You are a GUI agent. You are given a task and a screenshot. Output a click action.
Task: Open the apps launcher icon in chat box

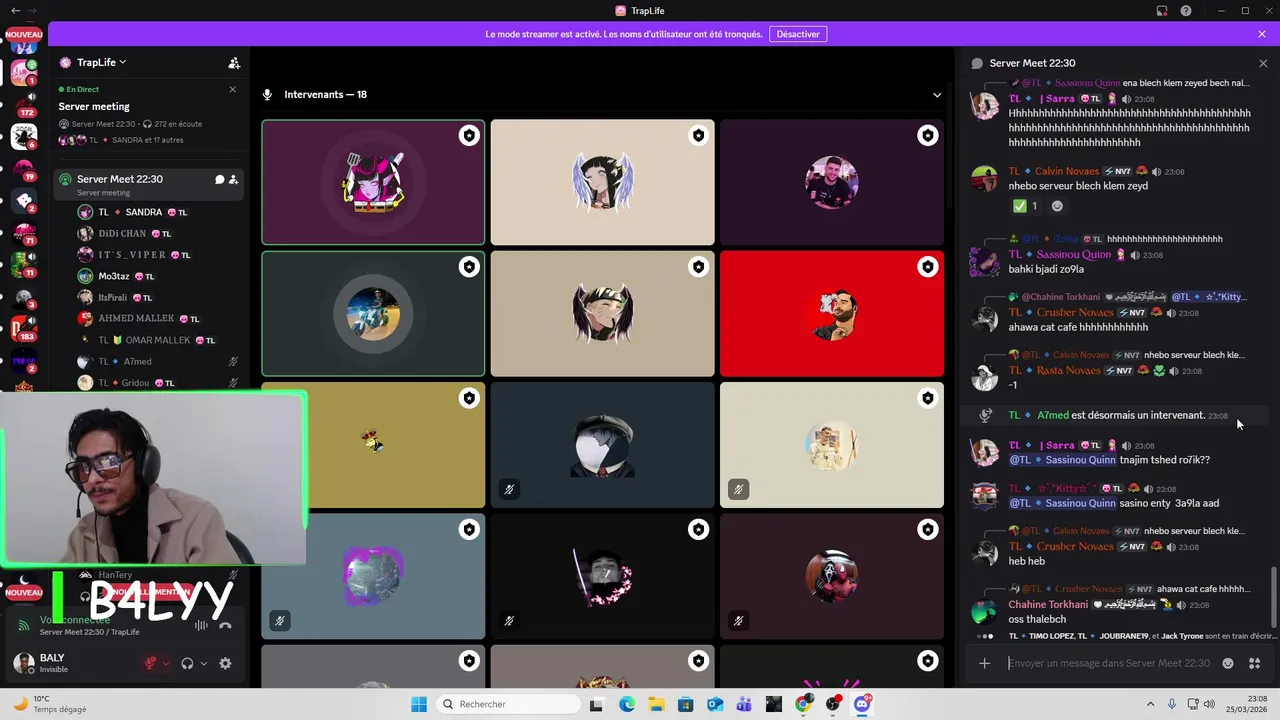(1254, 663)
